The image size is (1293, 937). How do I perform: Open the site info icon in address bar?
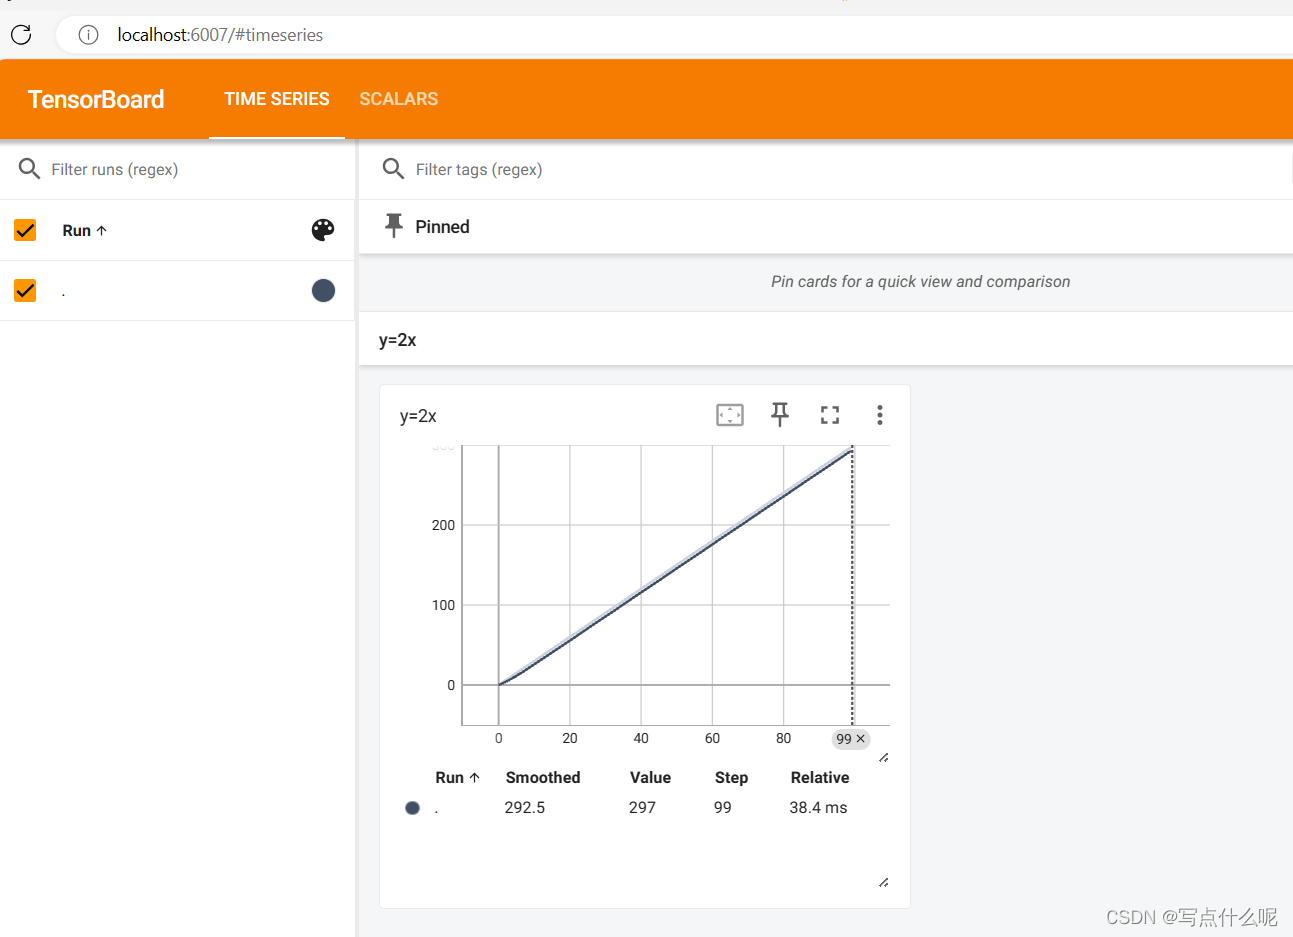(x=88, y=35)
